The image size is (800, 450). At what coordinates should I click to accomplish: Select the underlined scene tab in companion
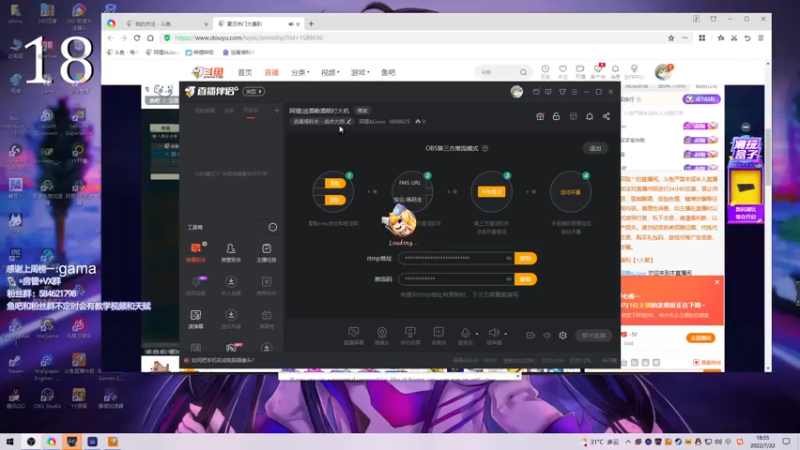click(251, 111)
